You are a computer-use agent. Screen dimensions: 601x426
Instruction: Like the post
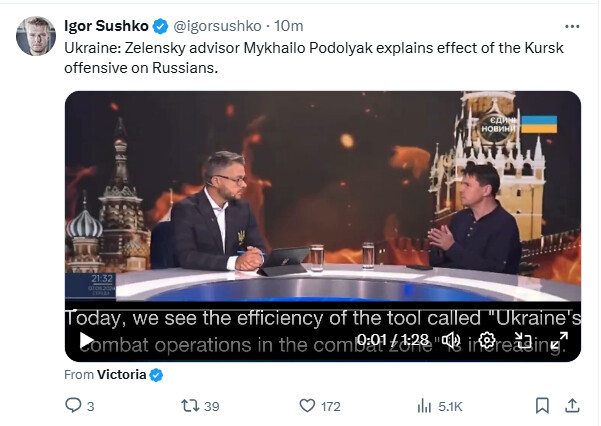308,406
